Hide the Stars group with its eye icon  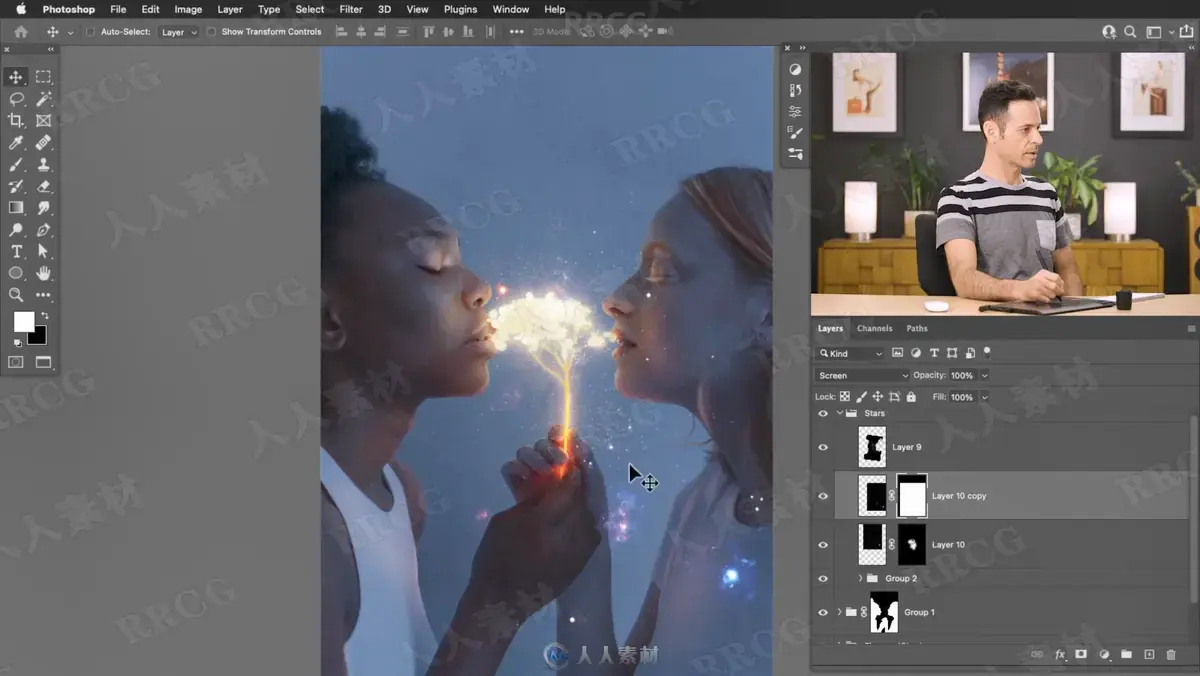tap(823, 413)
